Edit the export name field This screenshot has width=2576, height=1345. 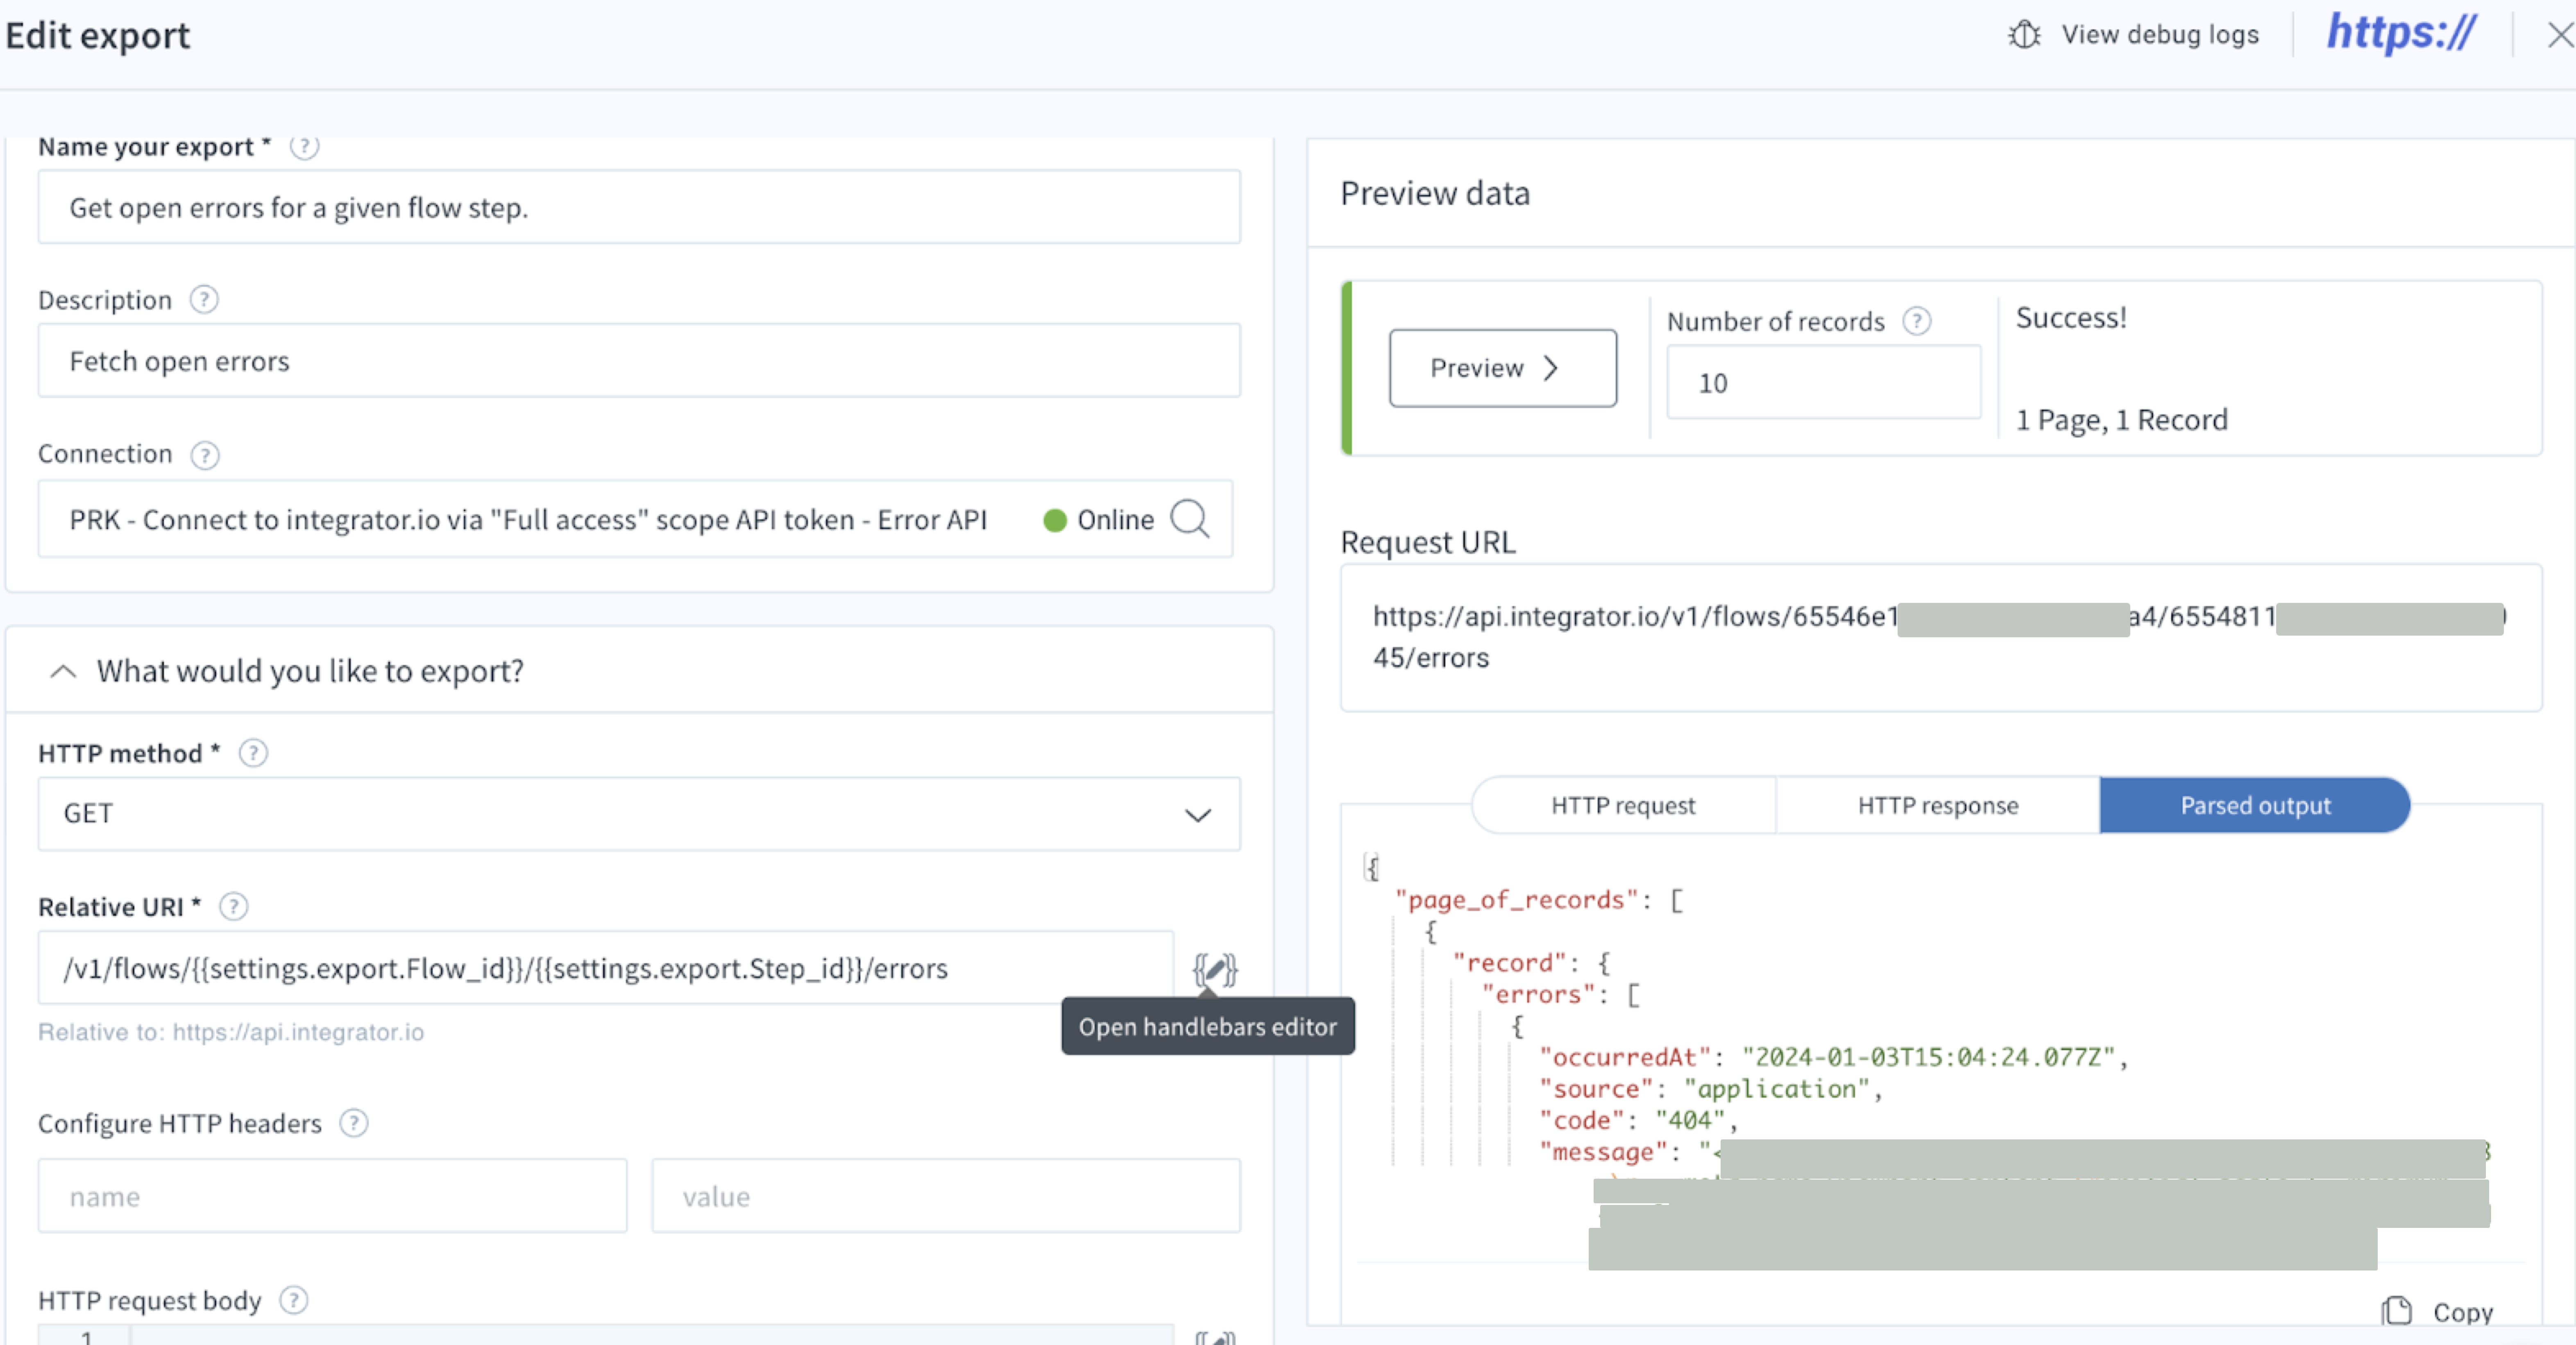[639, 207]
